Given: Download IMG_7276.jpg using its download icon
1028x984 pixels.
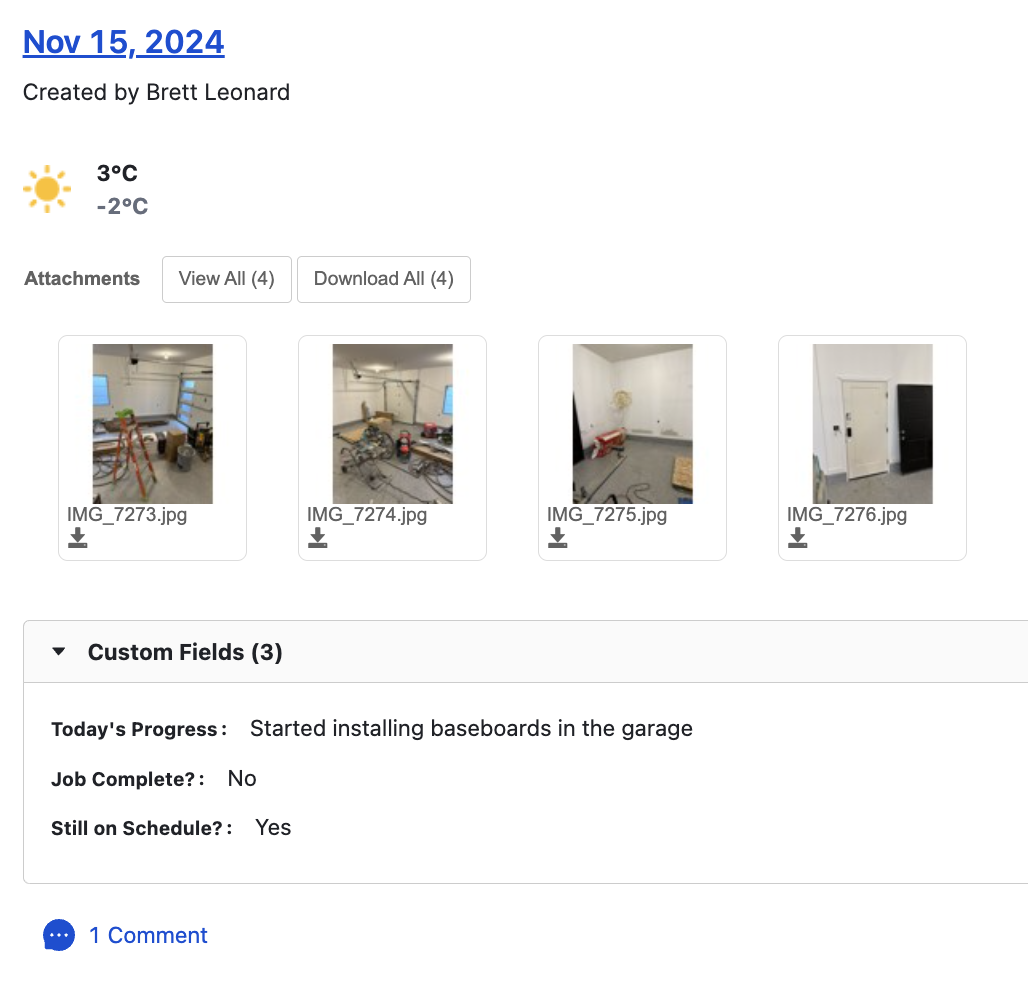Looking at the screenshot, I should point(797,538).
